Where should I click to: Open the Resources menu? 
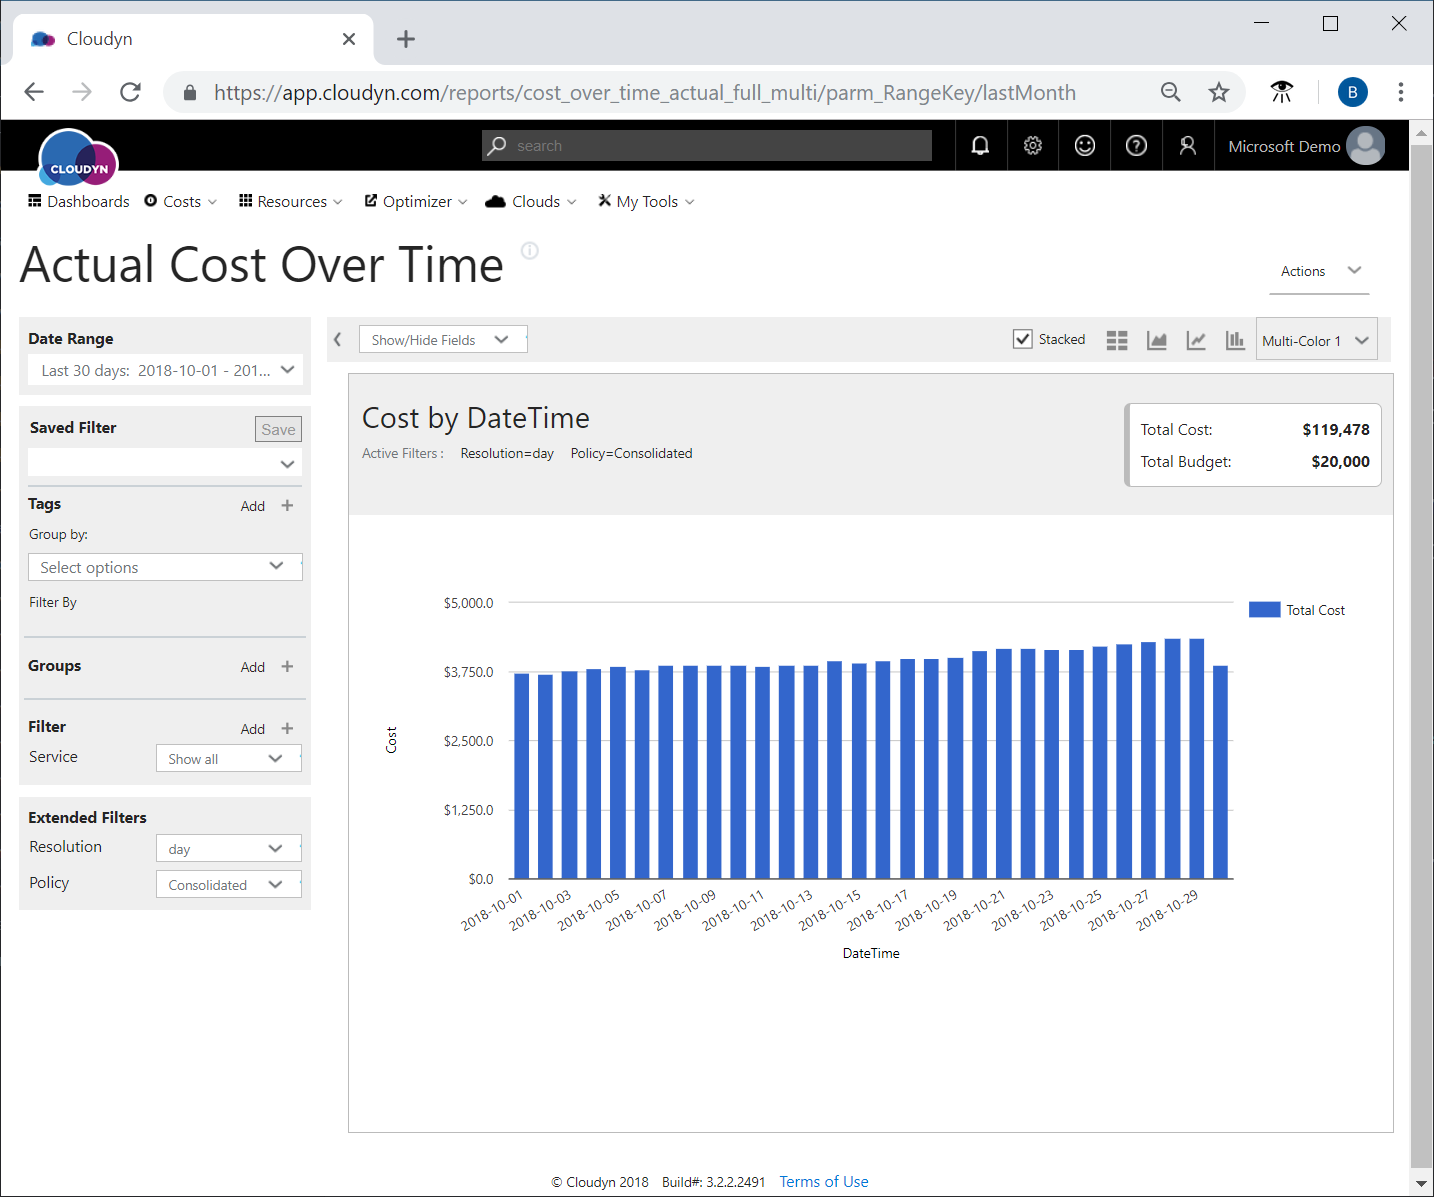point(291,202)
